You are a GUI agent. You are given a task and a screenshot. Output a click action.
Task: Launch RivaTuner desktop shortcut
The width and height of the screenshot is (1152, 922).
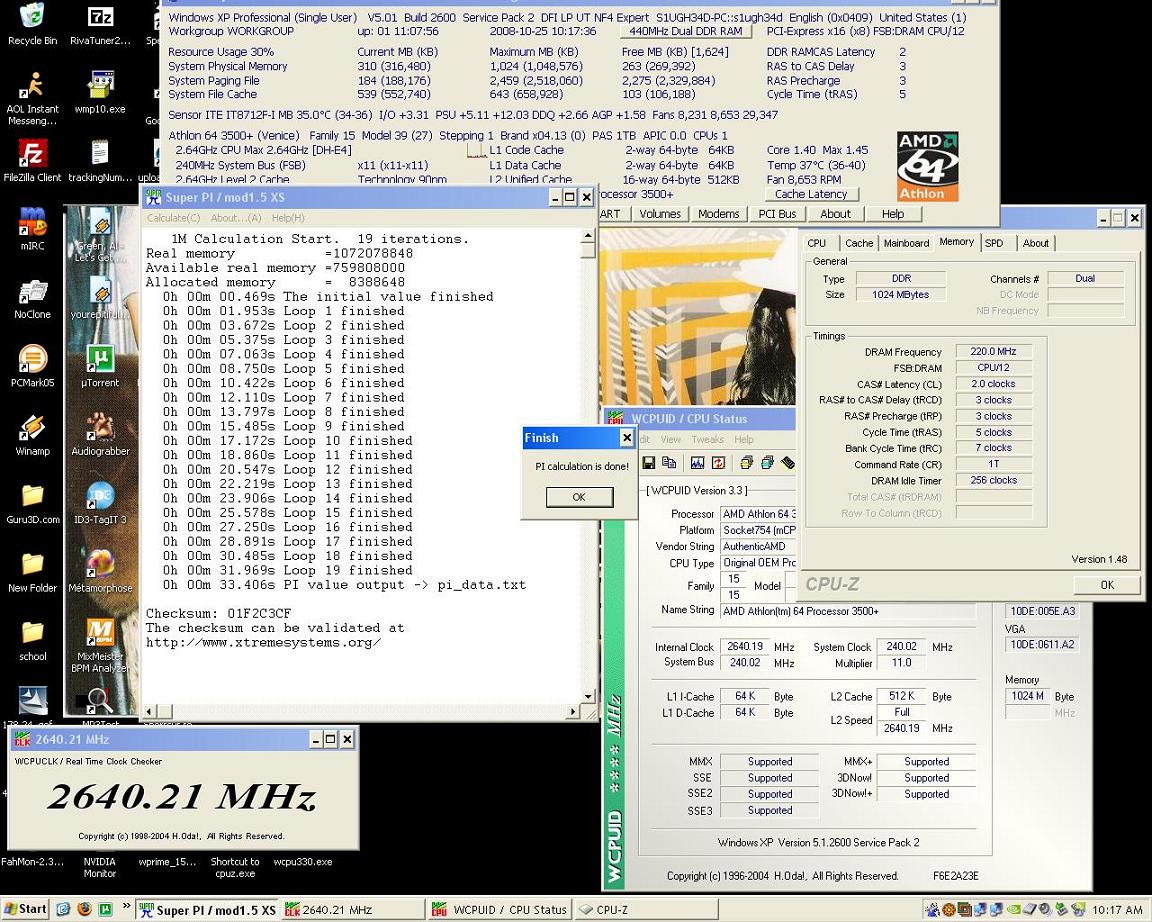pyautogui.click(x=100, y=22)
